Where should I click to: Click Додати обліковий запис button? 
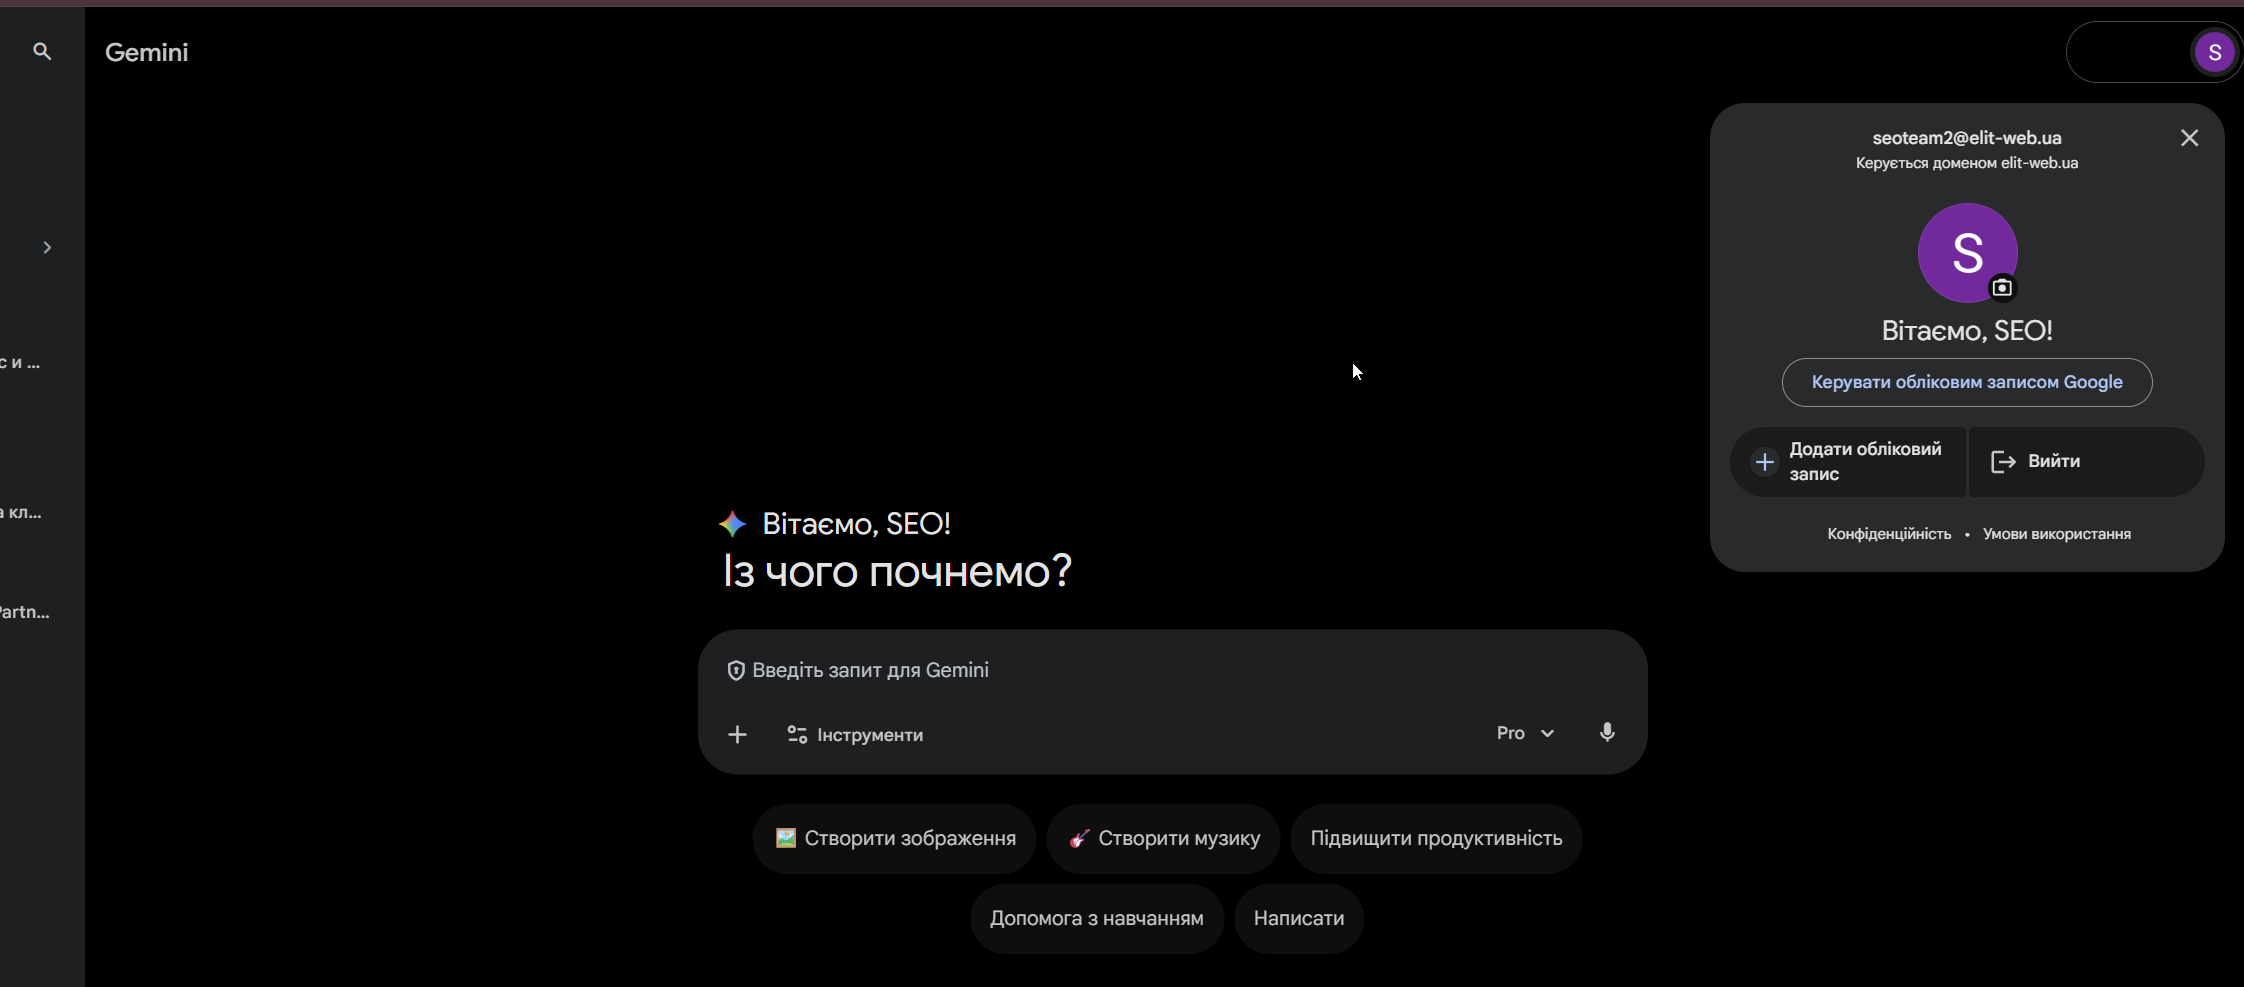pyautogui.click(x=1848, y=462)
